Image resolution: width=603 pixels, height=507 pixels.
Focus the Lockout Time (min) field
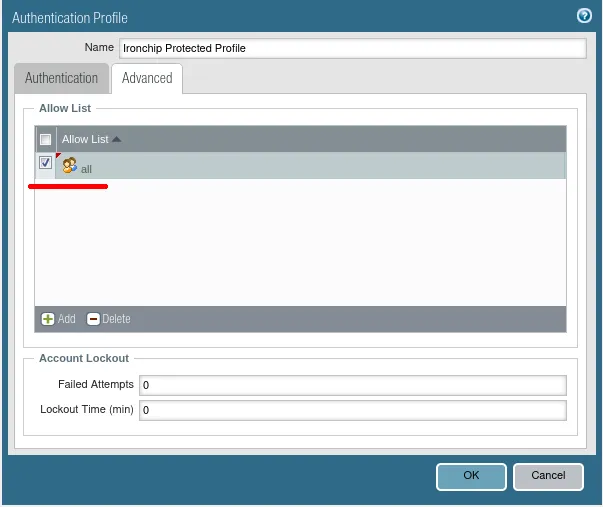(x=353, y=410)
